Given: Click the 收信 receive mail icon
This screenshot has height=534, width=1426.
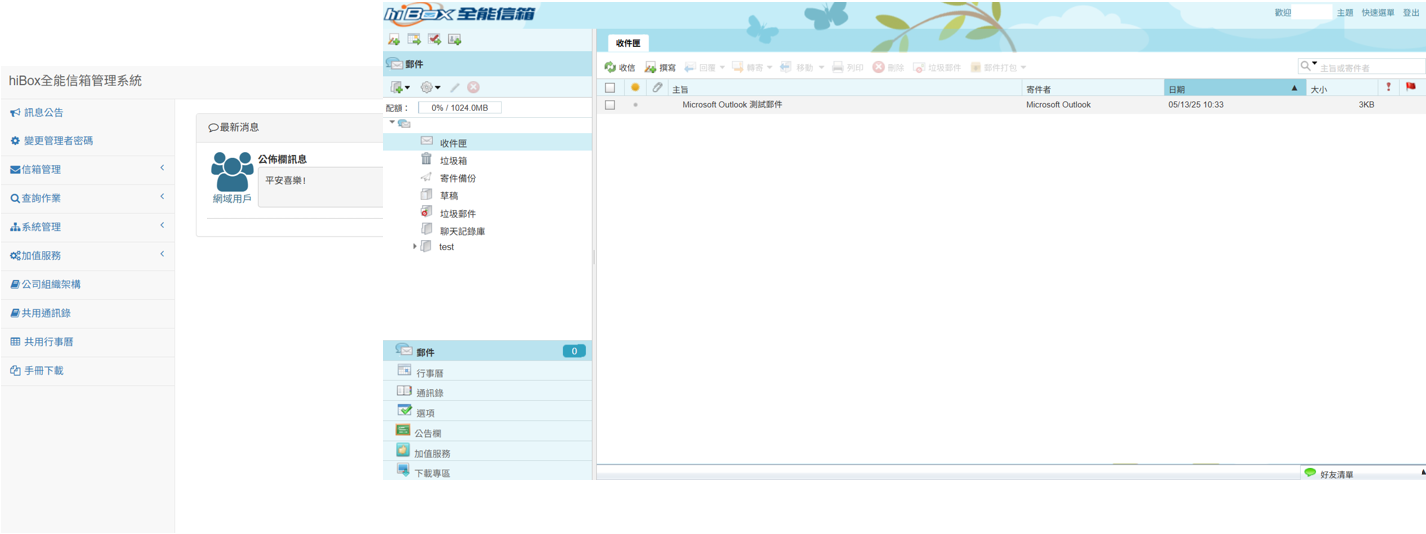Looking at the screenshot, I should pyautogui.click(x=610, y=67).
